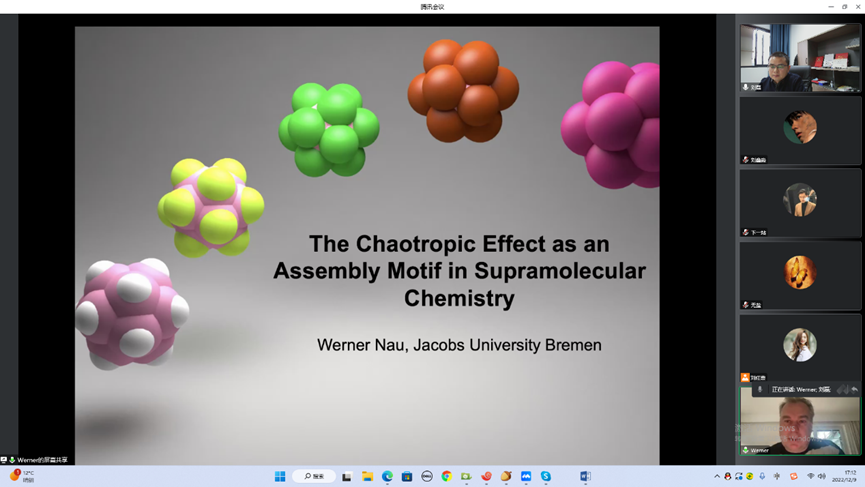Image resolution: width=865 pixels, height=487 pixels.
Task: Click Werner's video thumbnail in participant strip
Action: pyautogui.click(x=799, y=421)
